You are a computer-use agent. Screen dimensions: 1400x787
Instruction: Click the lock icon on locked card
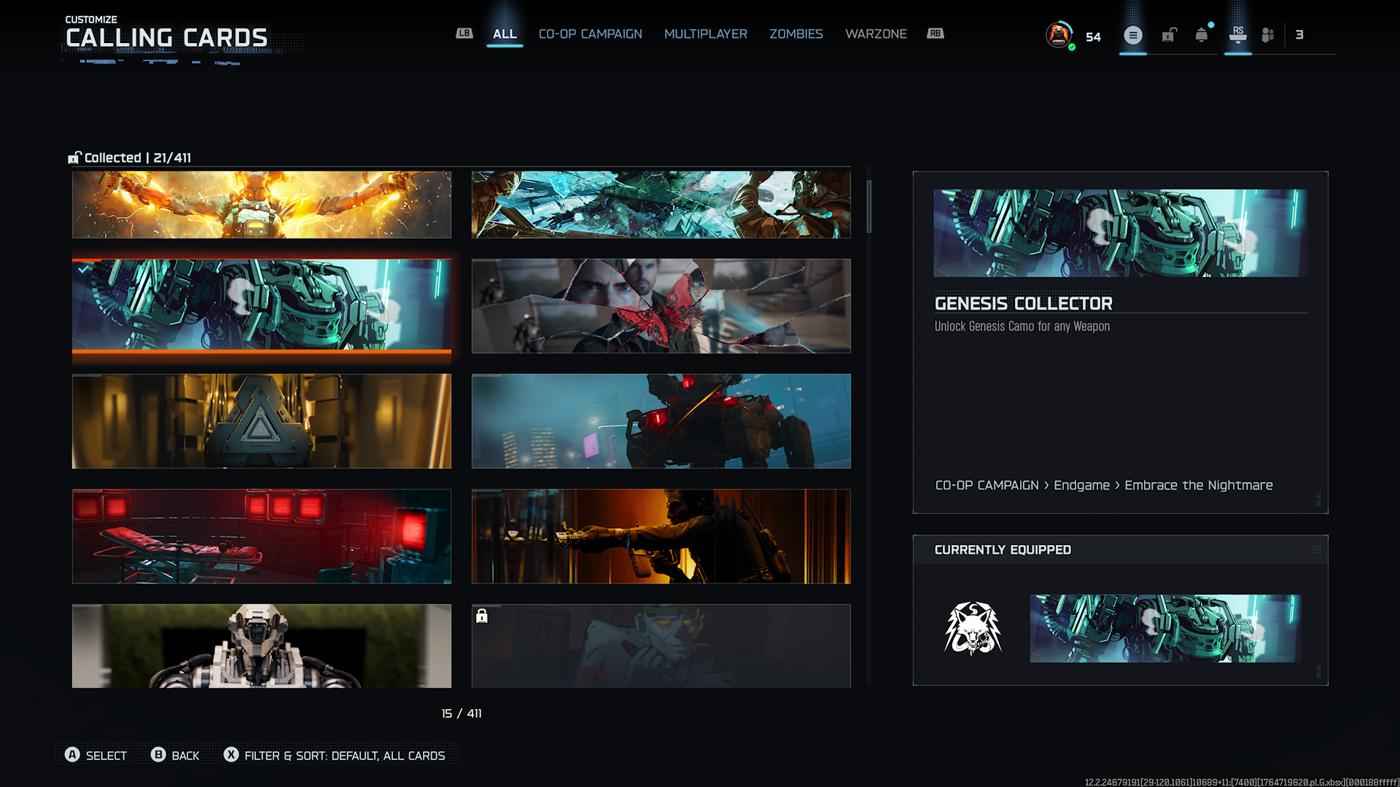tap(482, 616)
